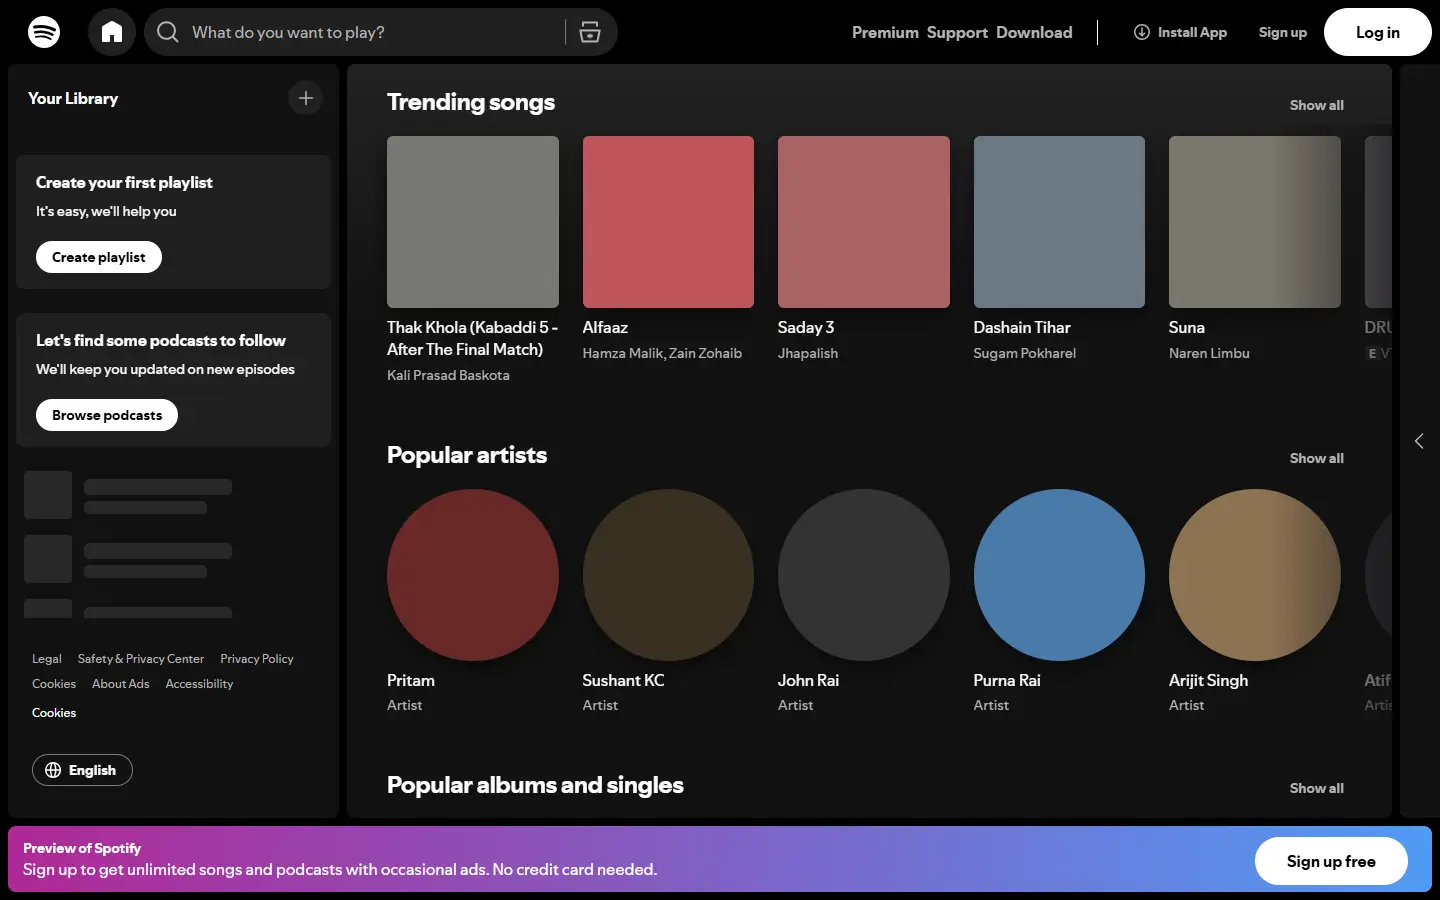The image size is (1440, 900).
Task: Open the Premium menu link
Action: point(885,32)
